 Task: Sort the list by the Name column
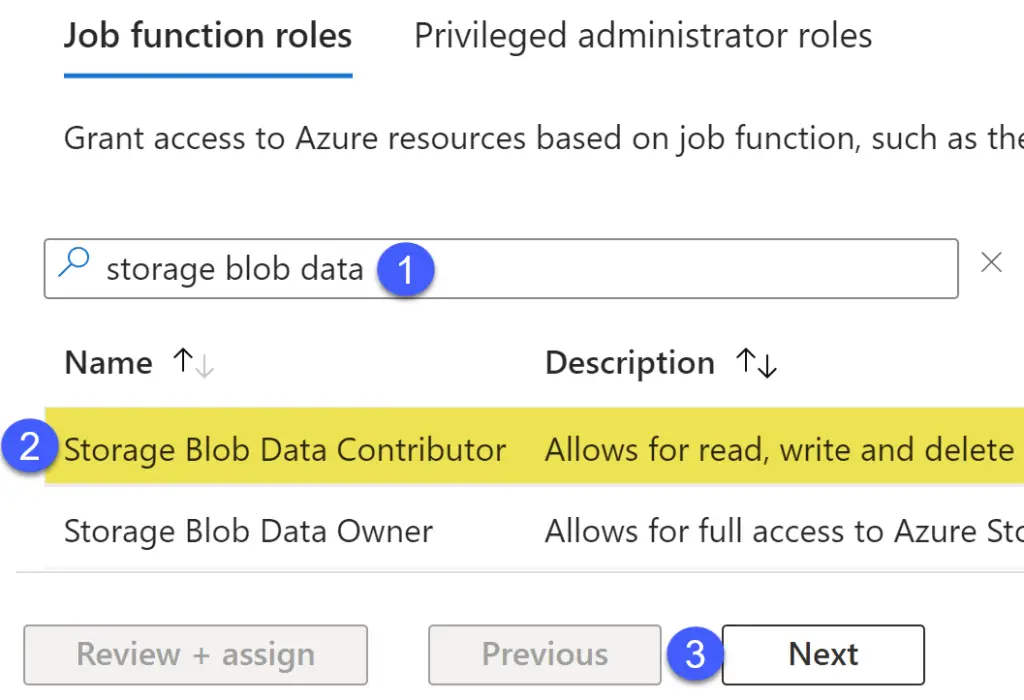108,363
